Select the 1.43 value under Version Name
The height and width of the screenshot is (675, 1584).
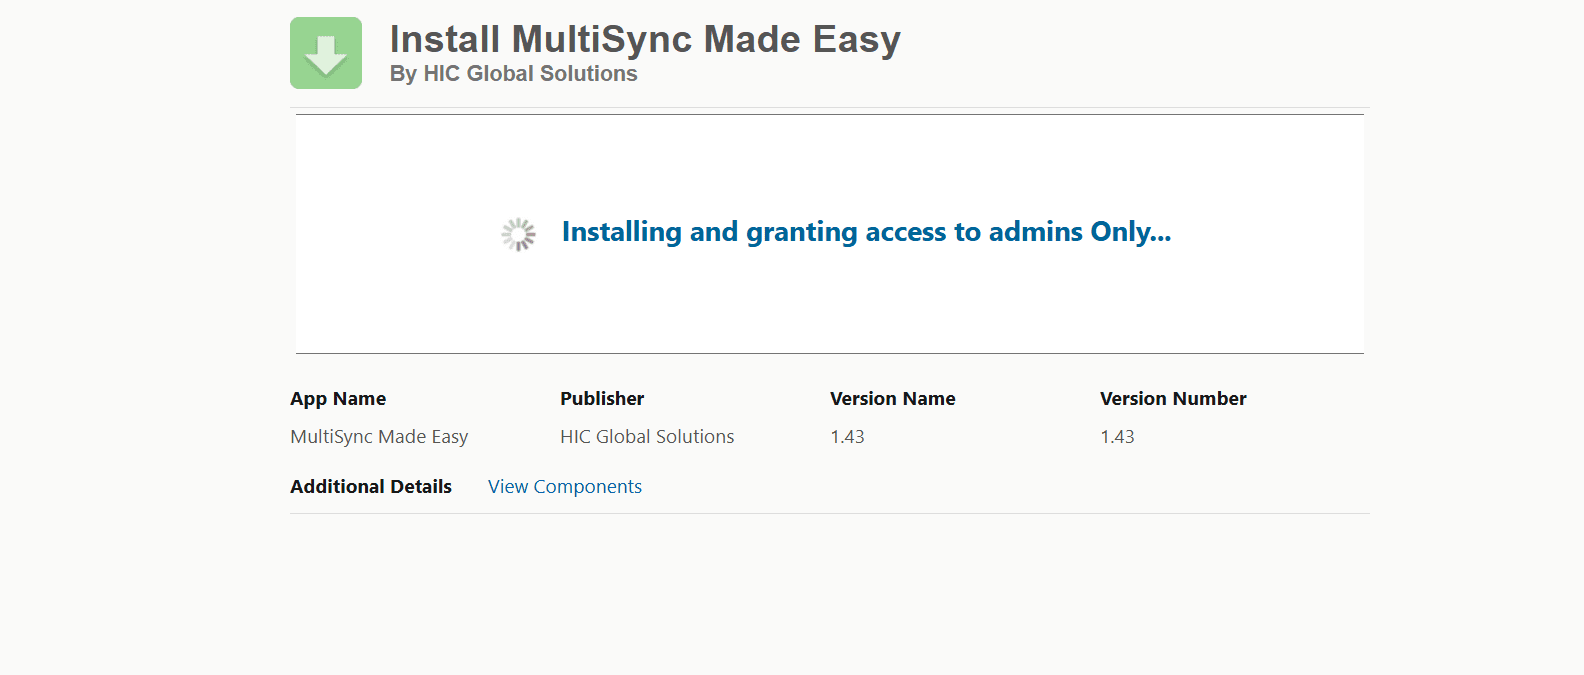[x=847, y=437]
